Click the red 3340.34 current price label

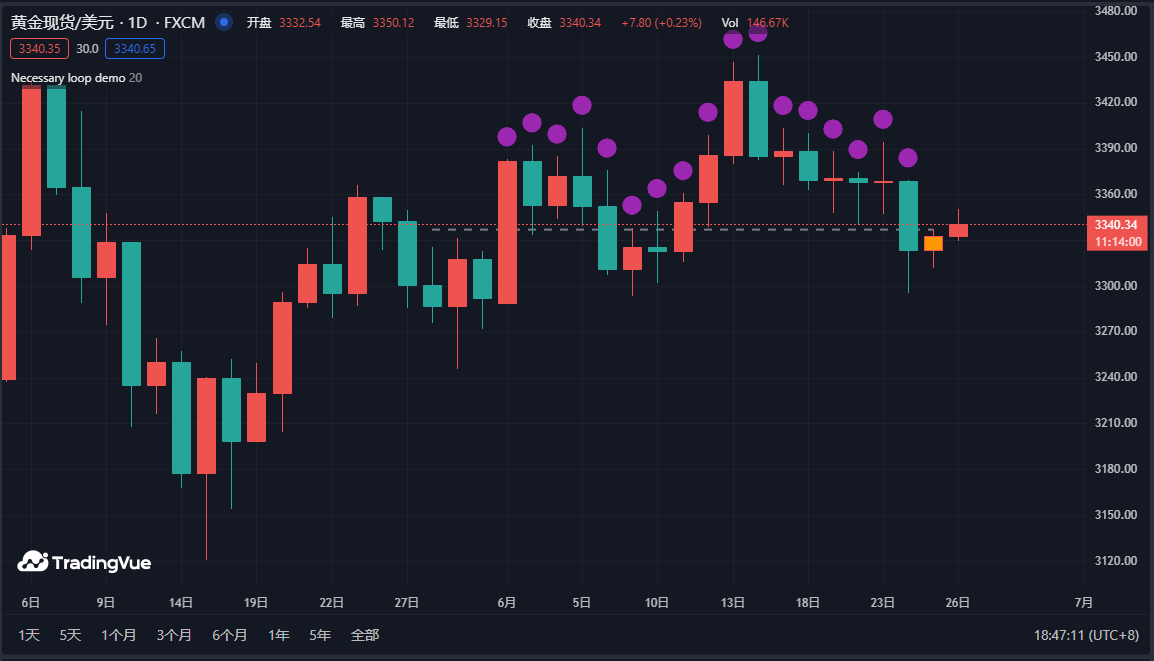click(x=1118, y=225)
